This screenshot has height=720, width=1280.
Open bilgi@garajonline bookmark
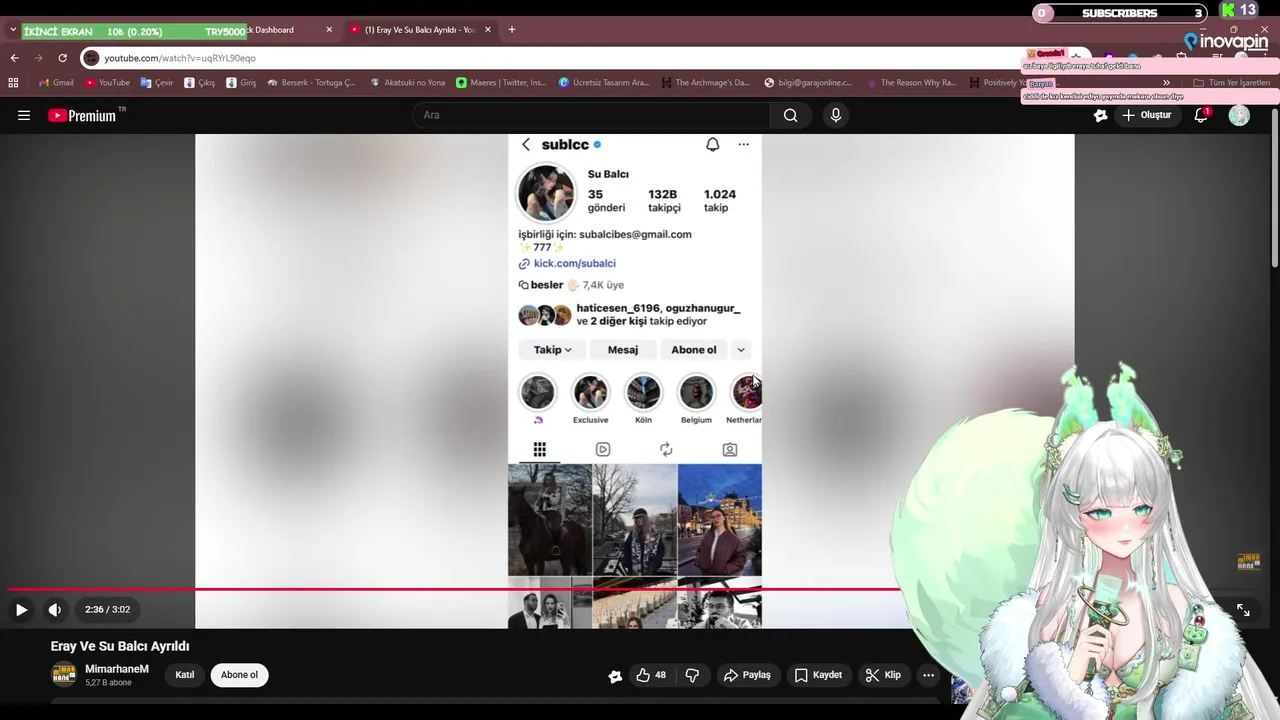point(808,83)
